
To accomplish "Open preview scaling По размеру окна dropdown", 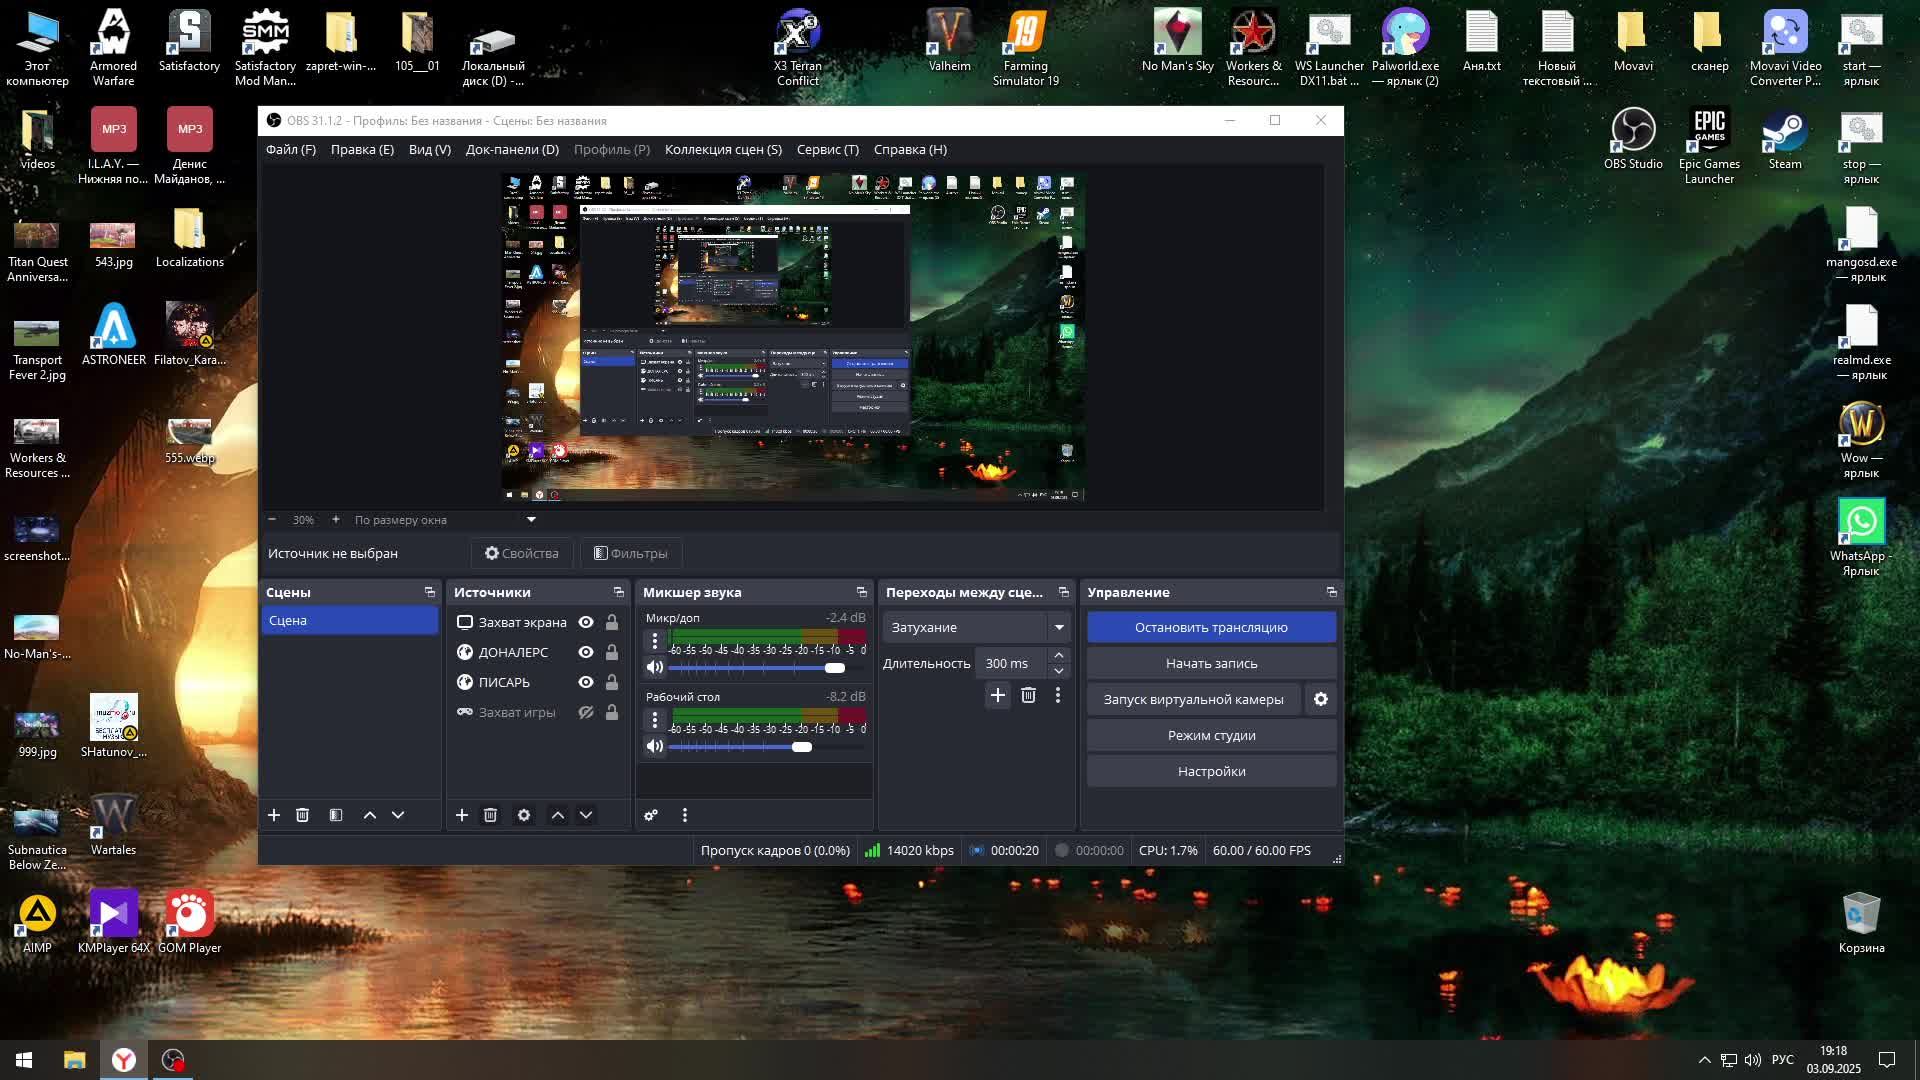I will tap(531, 520).
